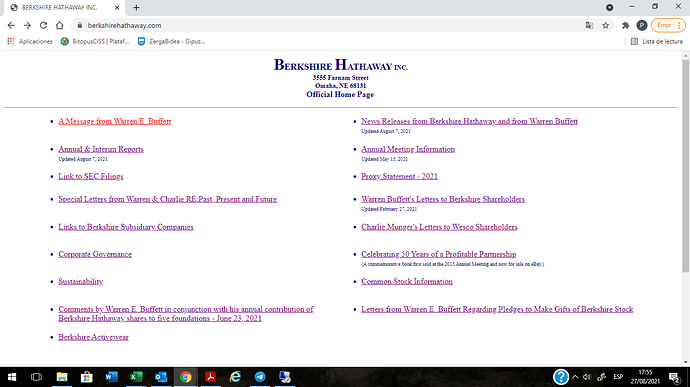Select the BERKSHIRE HATHAWAY INC. browser tab
This screenshot has width=690, height=387.
pyautogui.click(x=65, y=8)
